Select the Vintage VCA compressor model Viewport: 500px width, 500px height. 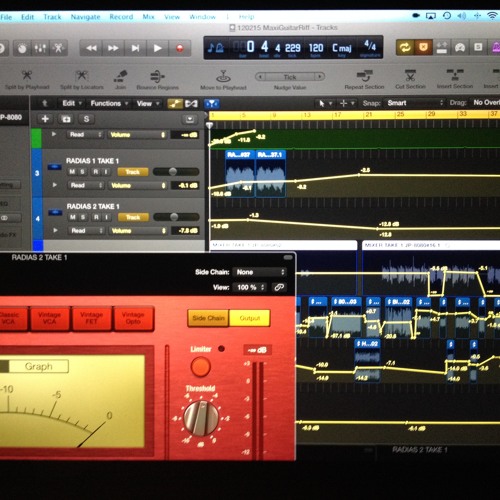coord(49,319)
